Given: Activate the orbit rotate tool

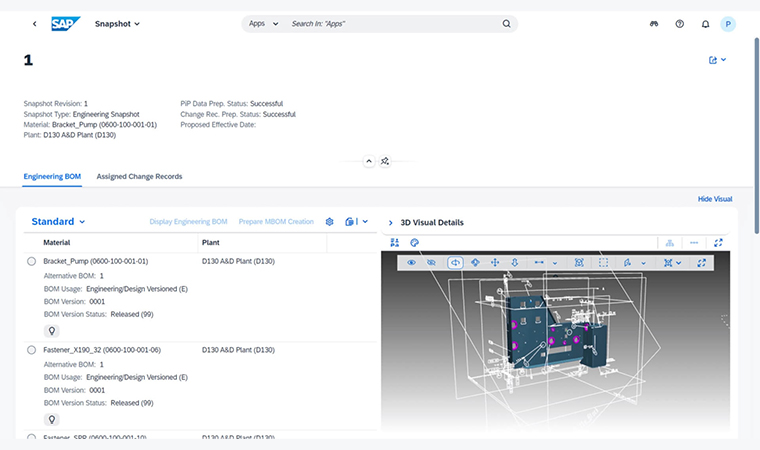Looking at the screenshot, I should 455,262.
